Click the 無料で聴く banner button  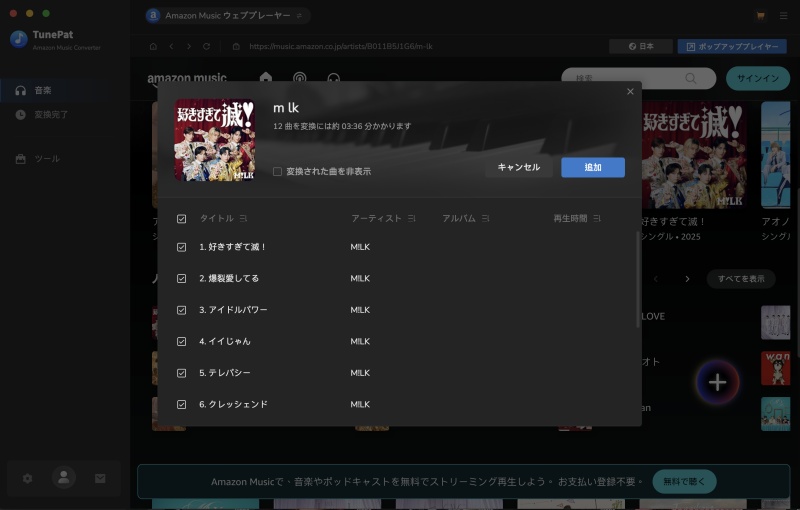(x=684, y=481)
